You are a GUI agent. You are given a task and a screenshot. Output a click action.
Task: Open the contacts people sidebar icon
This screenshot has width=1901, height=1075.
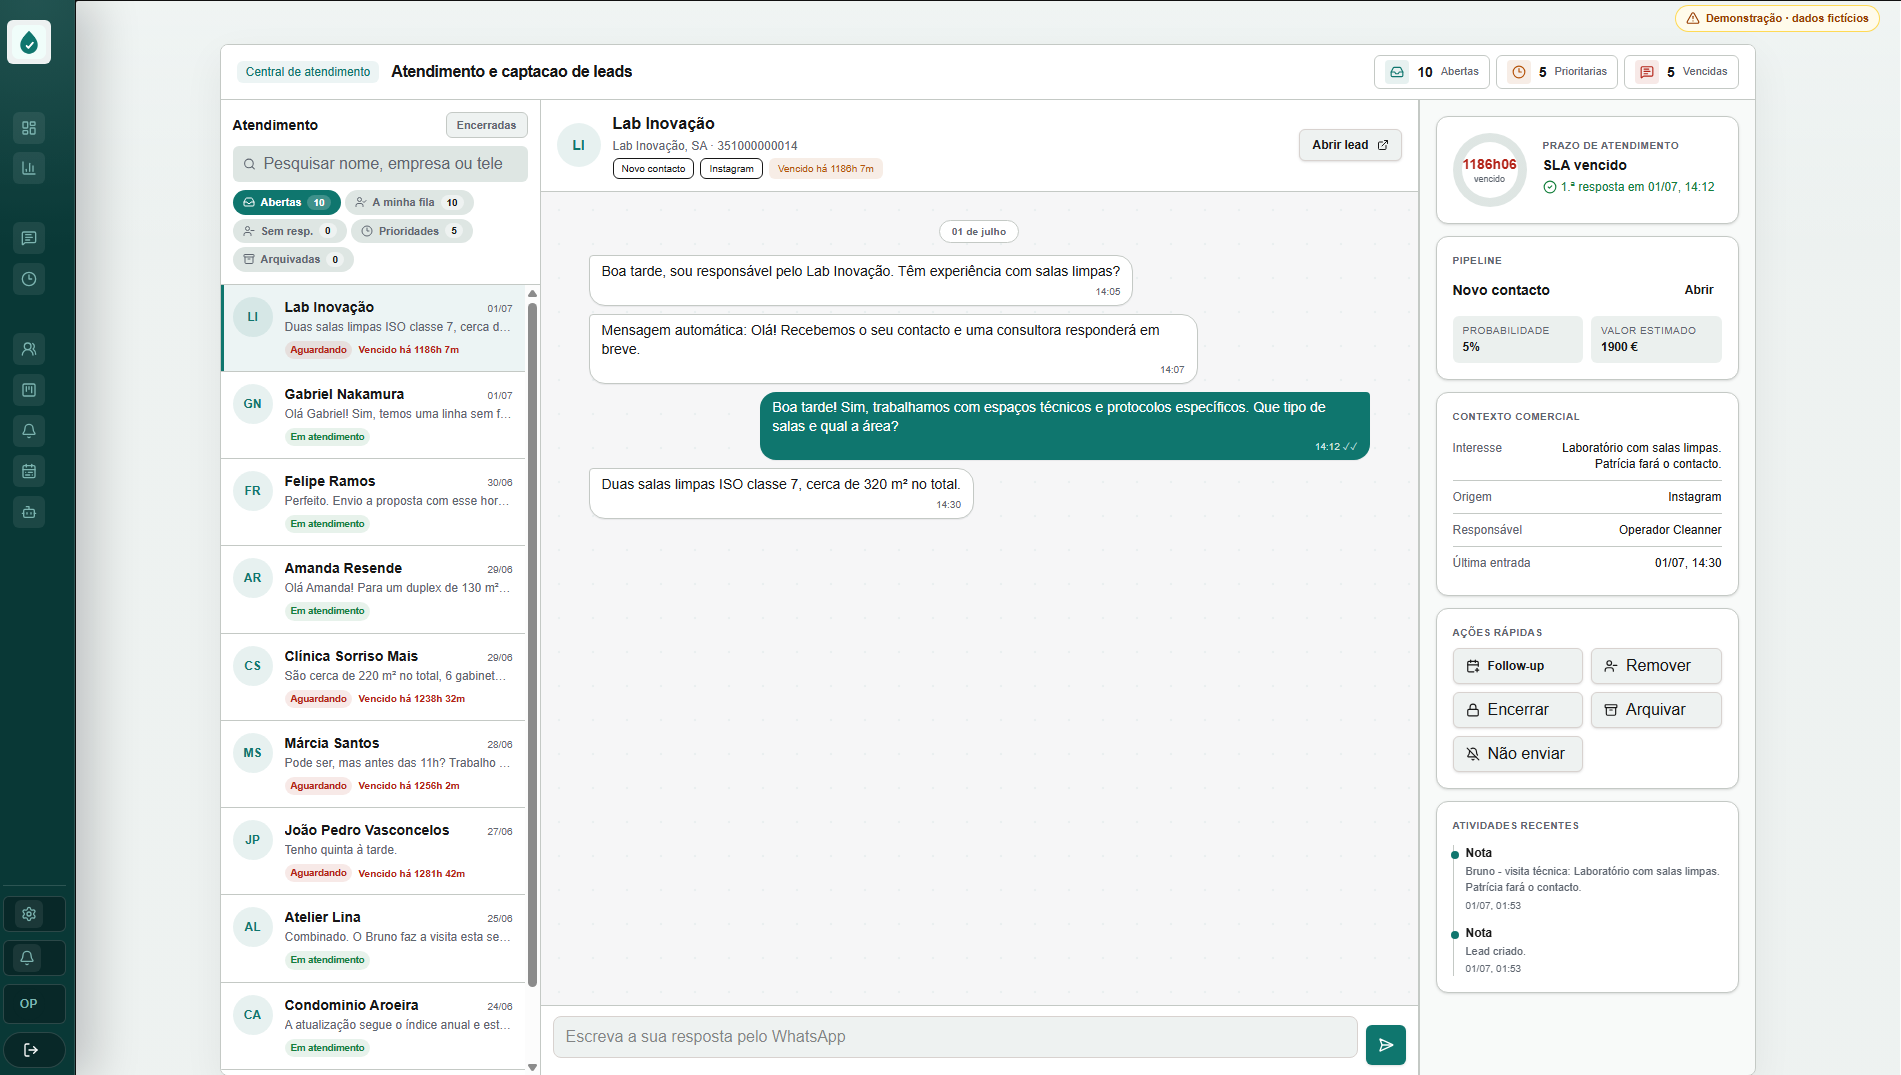coord(29,349)
